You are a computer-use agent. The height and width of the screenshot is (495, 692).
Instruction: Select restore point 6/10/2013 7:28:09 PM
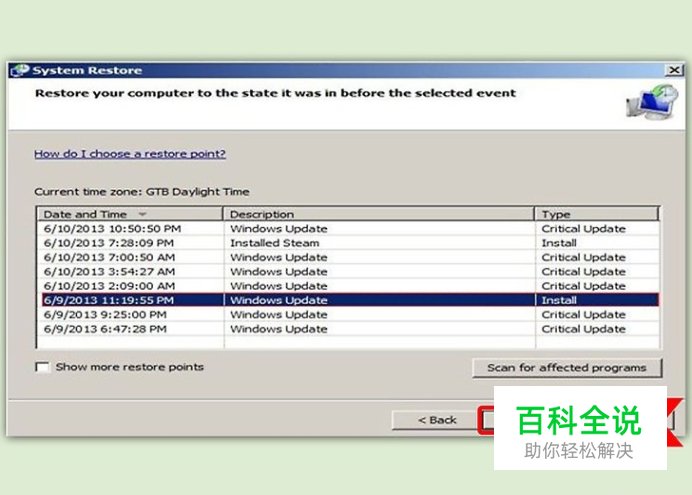coord(348,243)
